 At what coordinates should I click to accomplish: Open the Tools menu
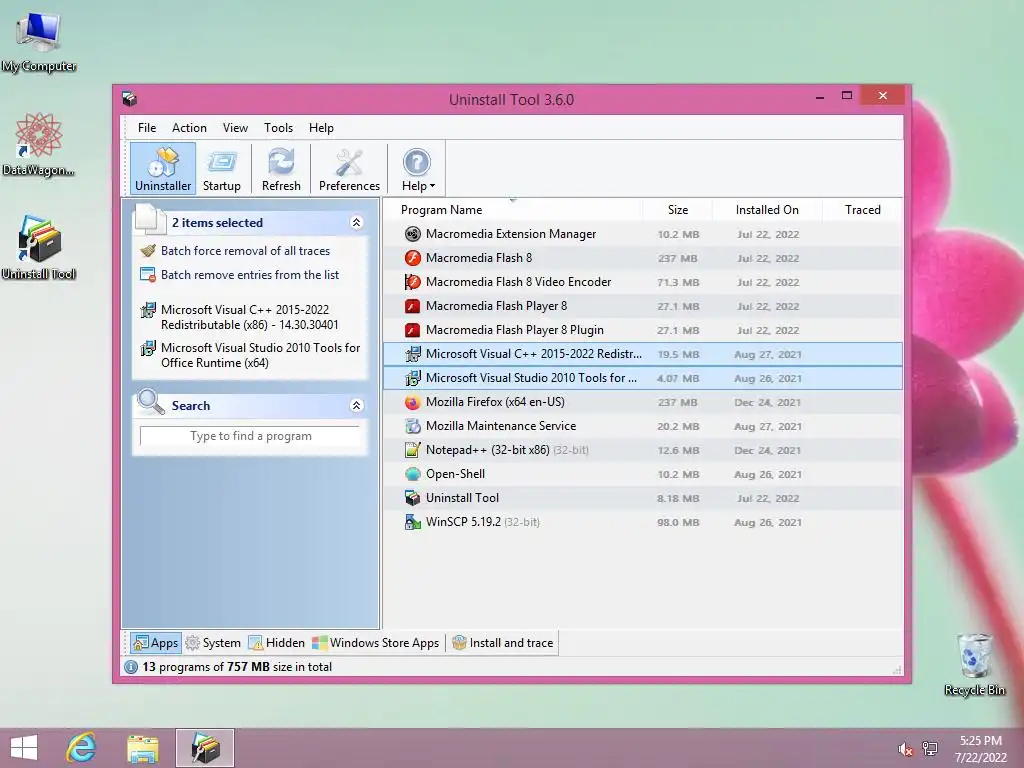[278, 128]
